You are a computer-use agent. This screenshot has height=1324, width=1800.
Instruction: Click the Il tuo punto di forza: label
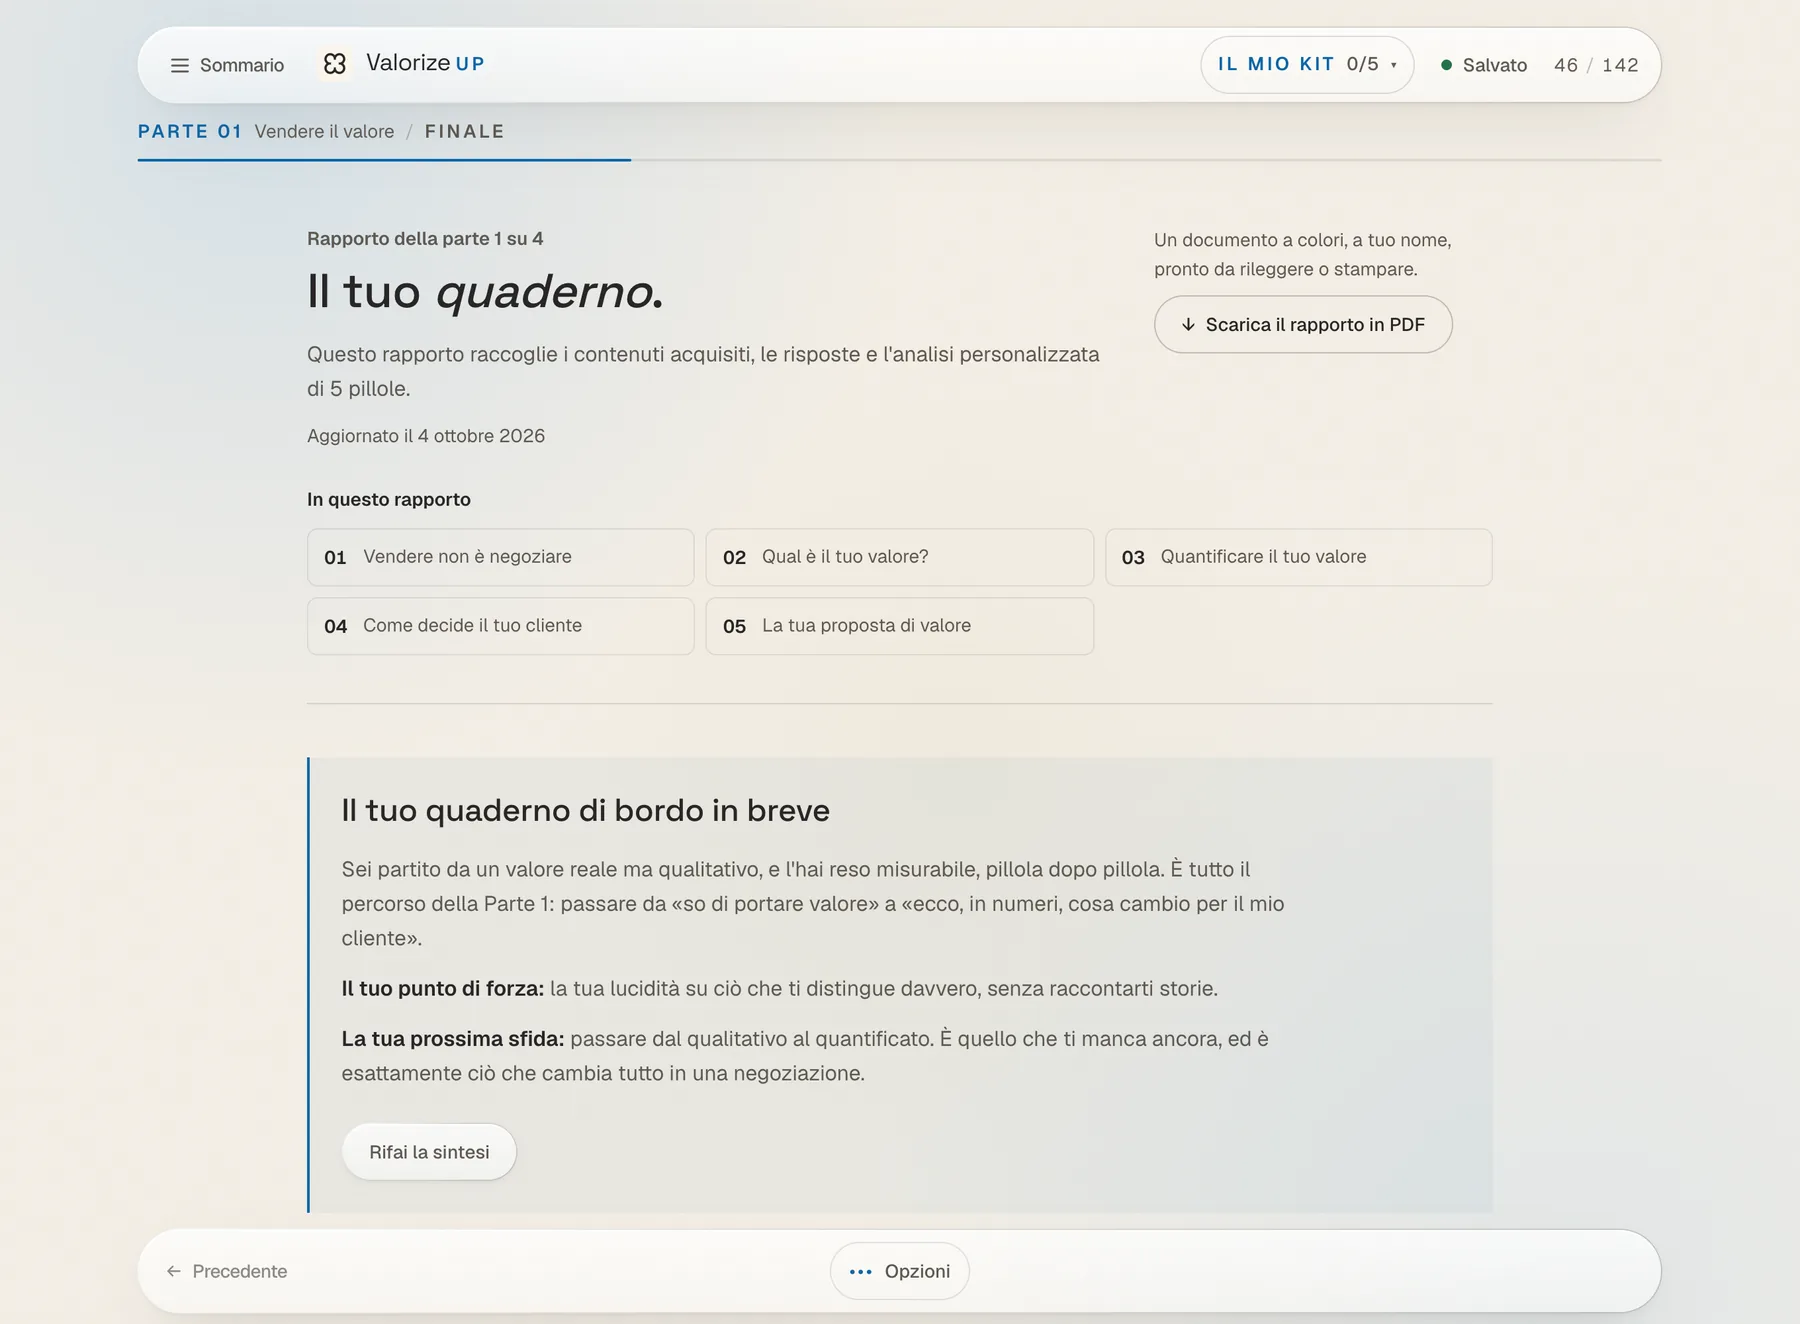[442, 988]
